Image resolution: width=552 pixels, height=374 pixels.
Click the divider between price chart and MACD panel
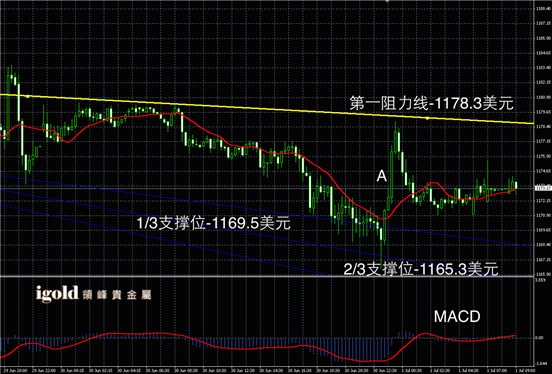coord(268,276)
